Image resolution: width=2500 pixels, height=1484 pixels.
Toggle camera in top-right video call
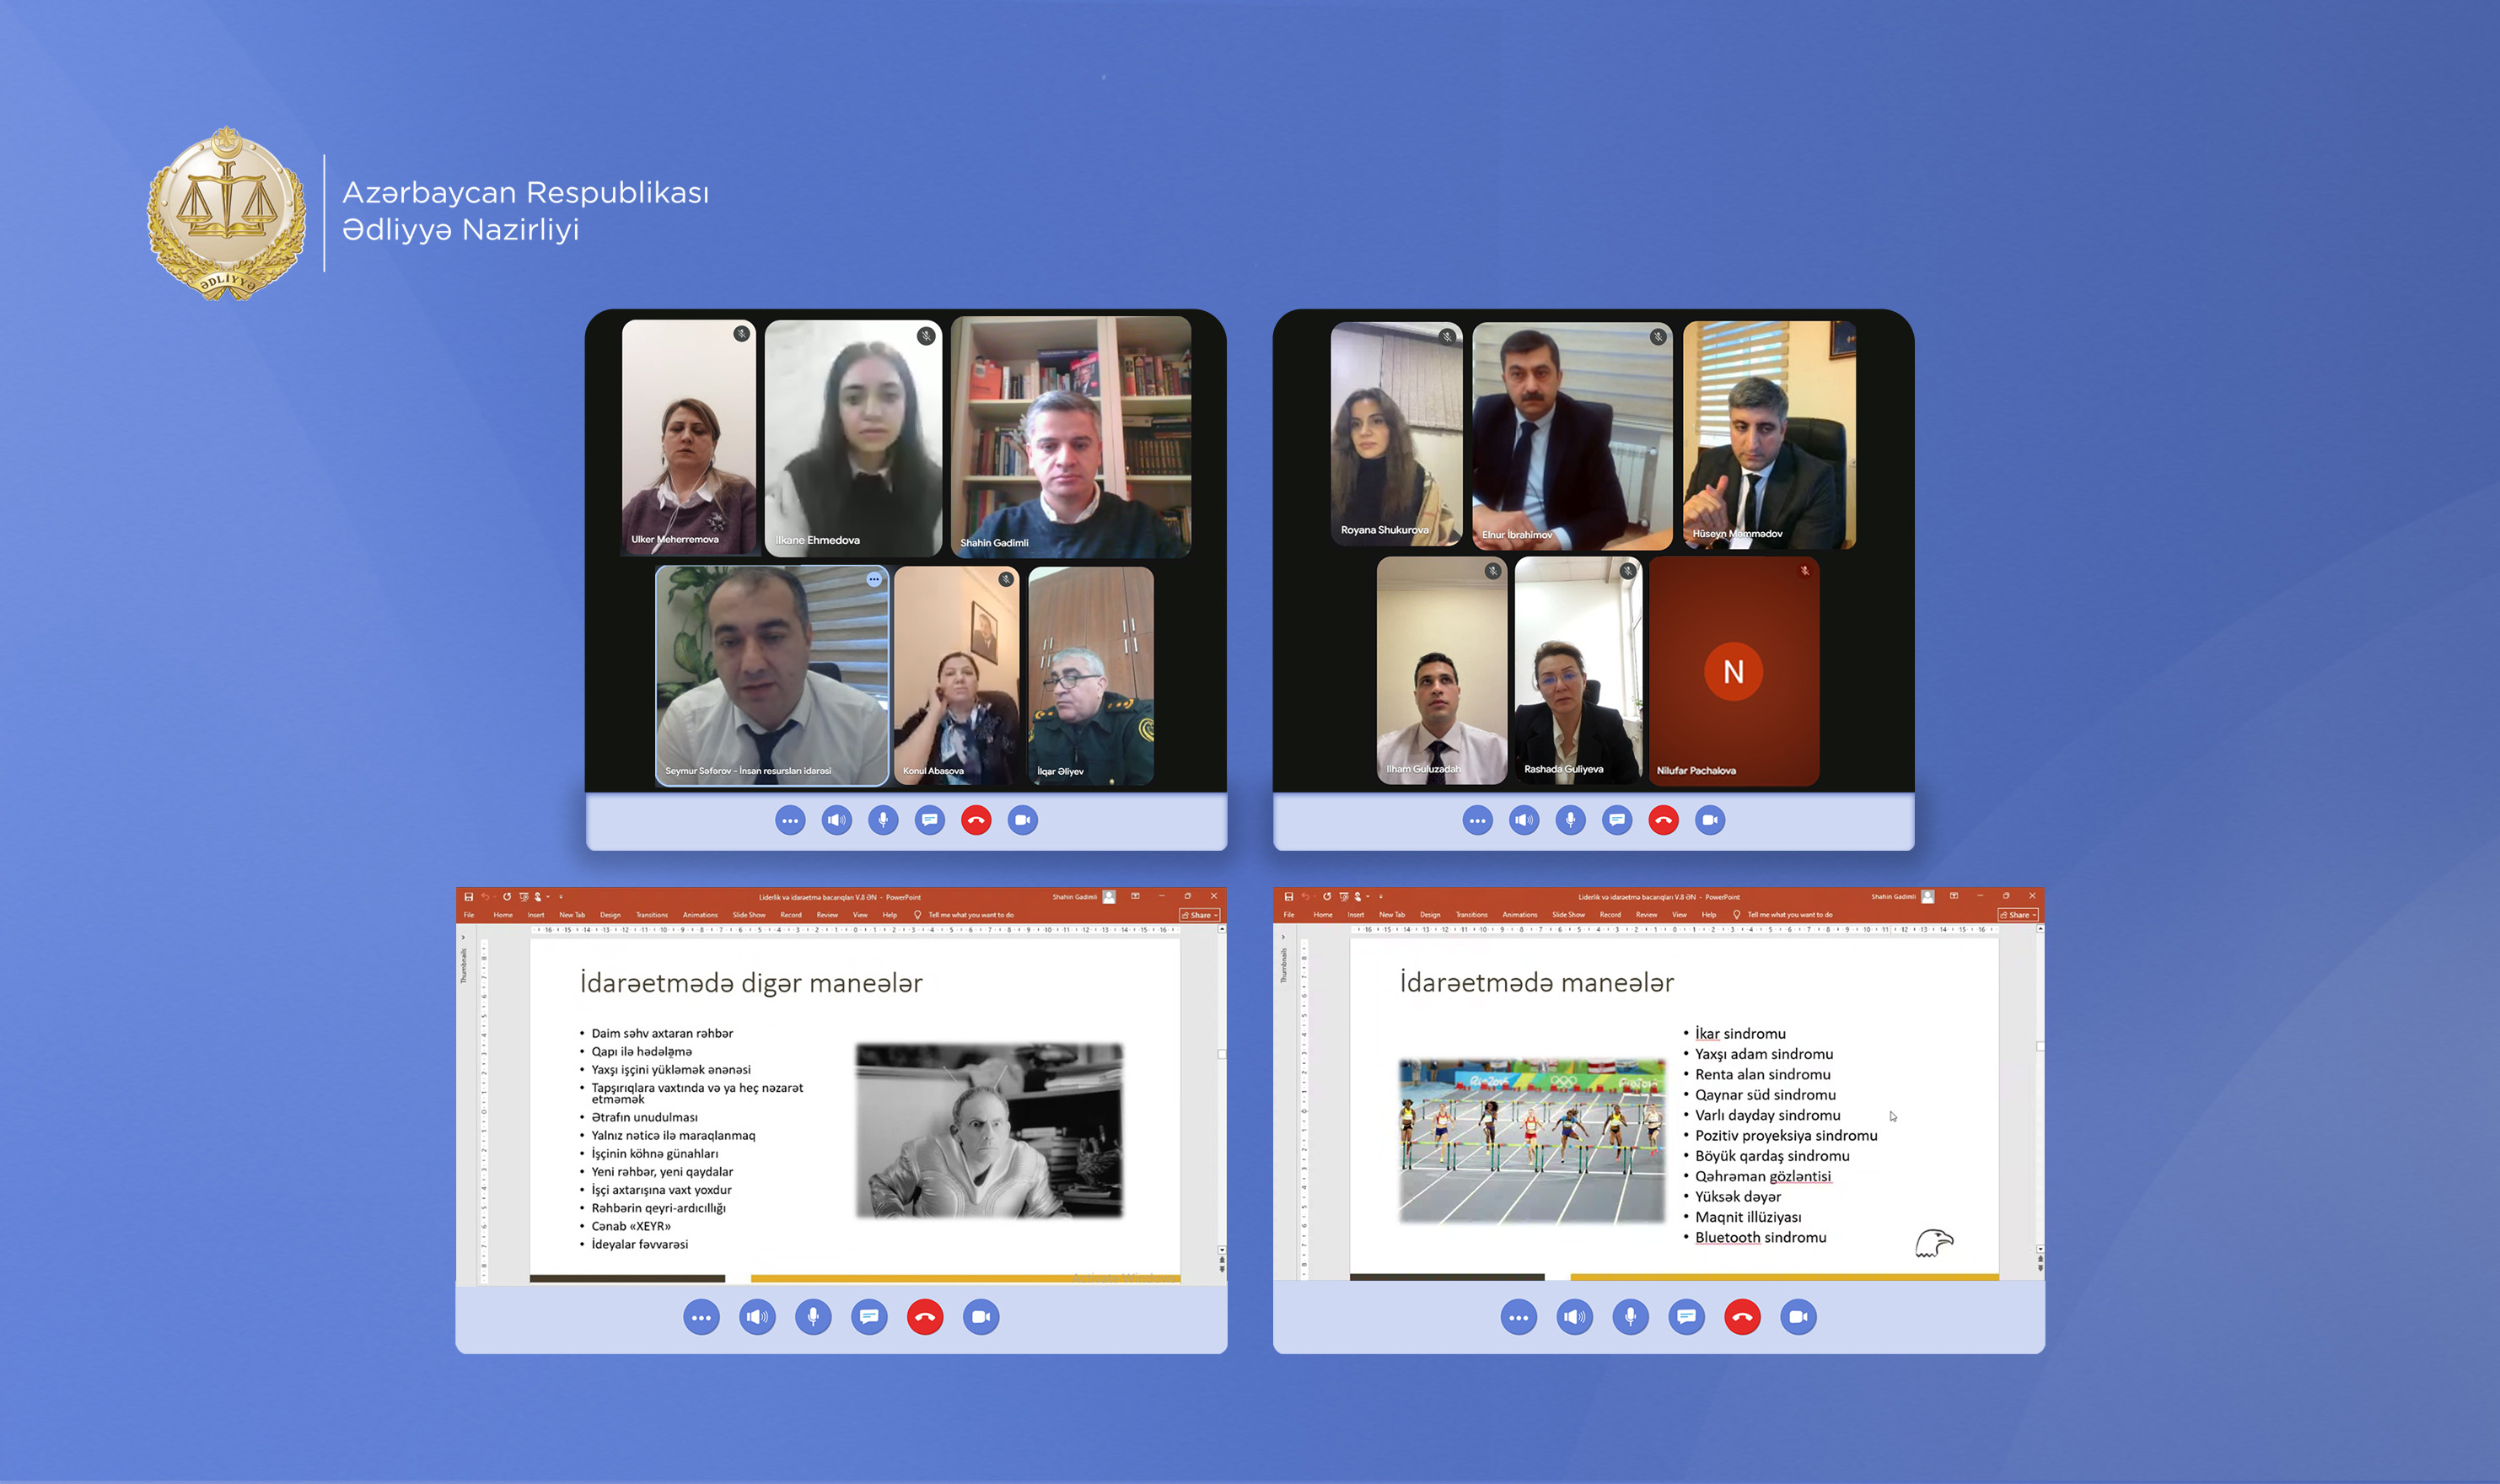point(1710,820)
